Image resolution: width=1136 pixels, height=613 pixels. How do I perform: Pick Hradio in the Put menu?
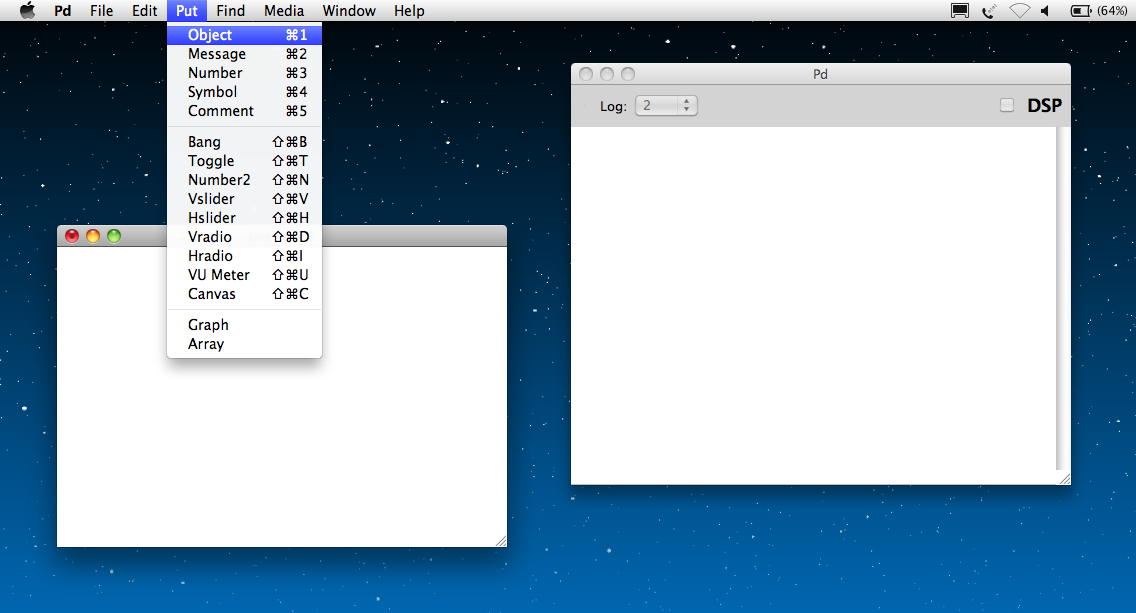[244, 256]
